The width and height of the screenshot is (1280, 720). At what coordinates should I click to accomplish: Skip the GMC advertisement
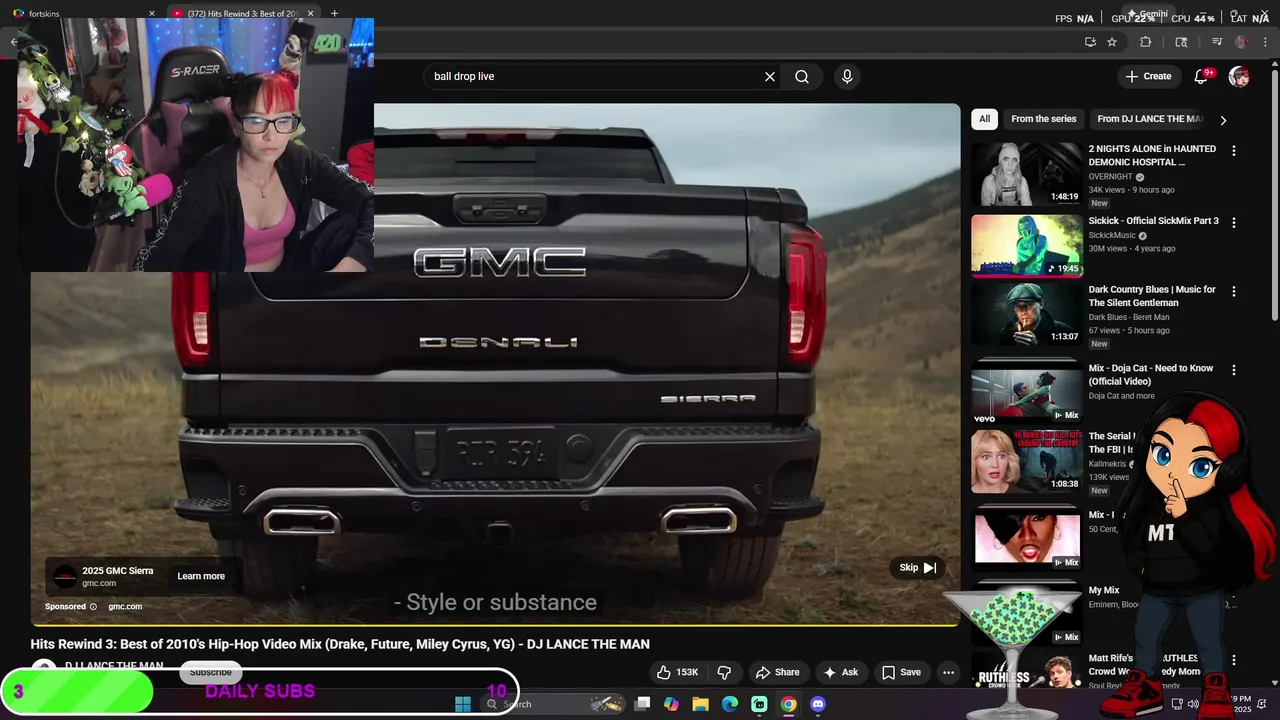(917, 568)
